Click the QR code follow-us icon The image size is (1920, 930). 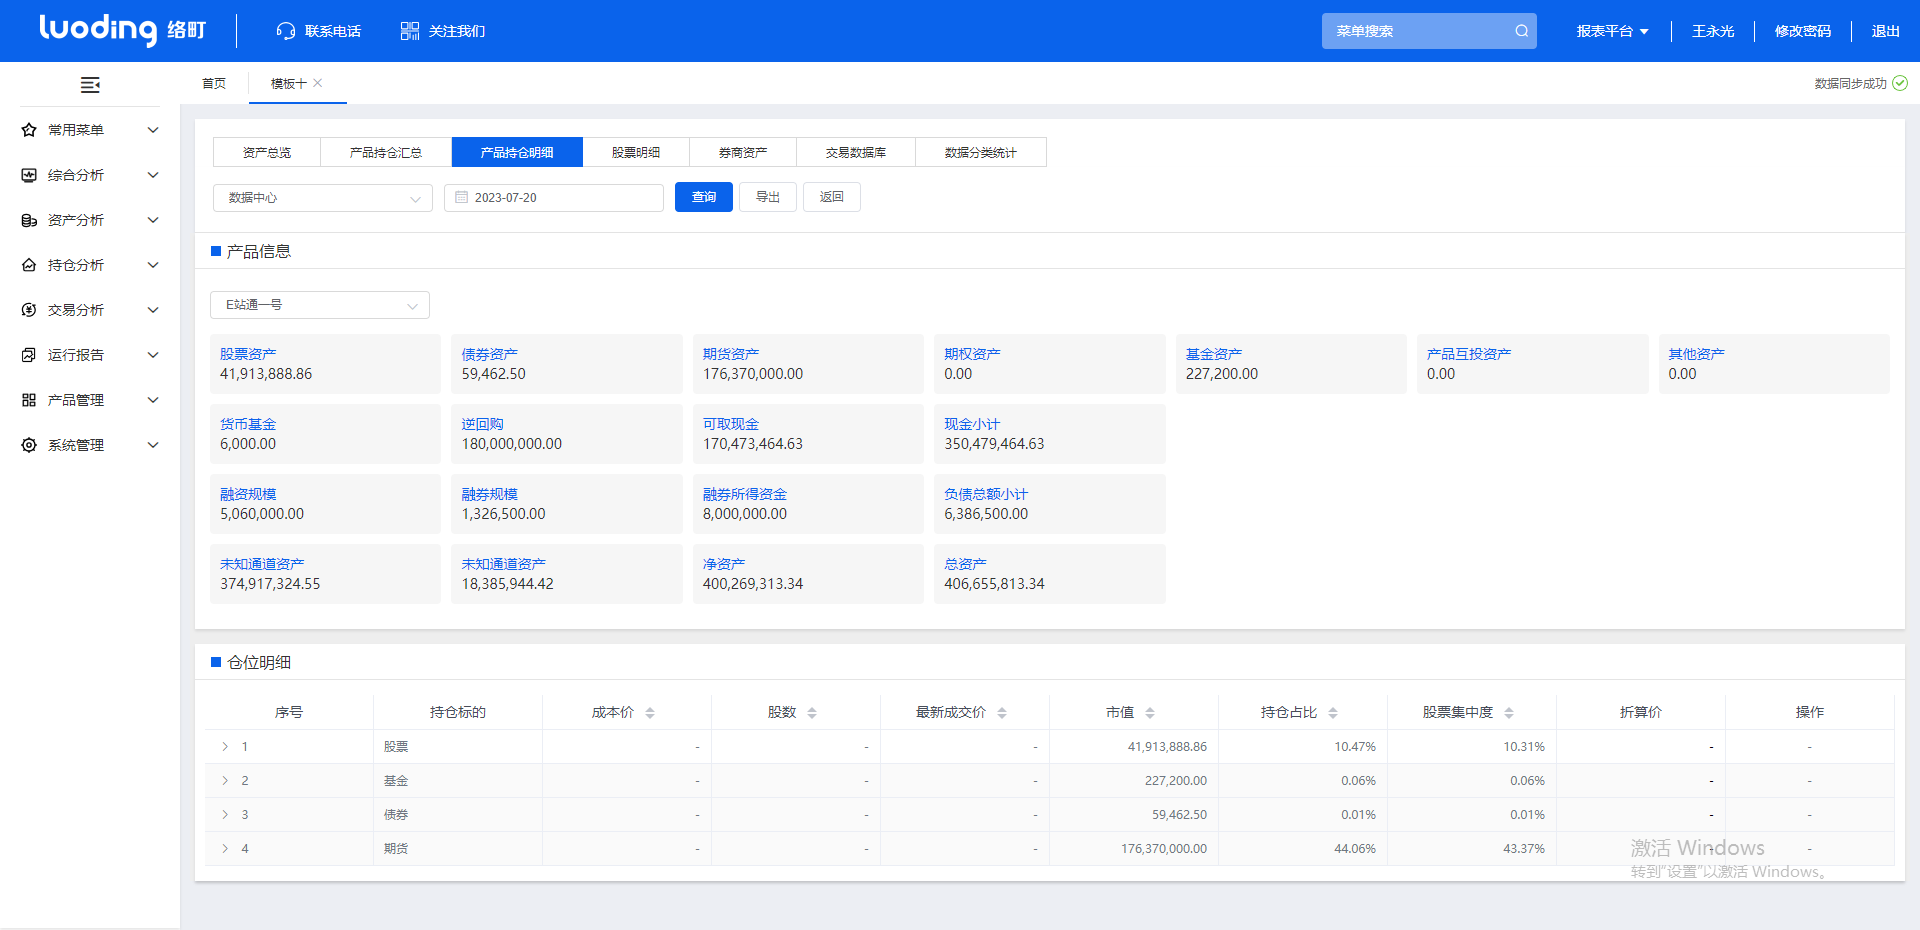(410, 31)
